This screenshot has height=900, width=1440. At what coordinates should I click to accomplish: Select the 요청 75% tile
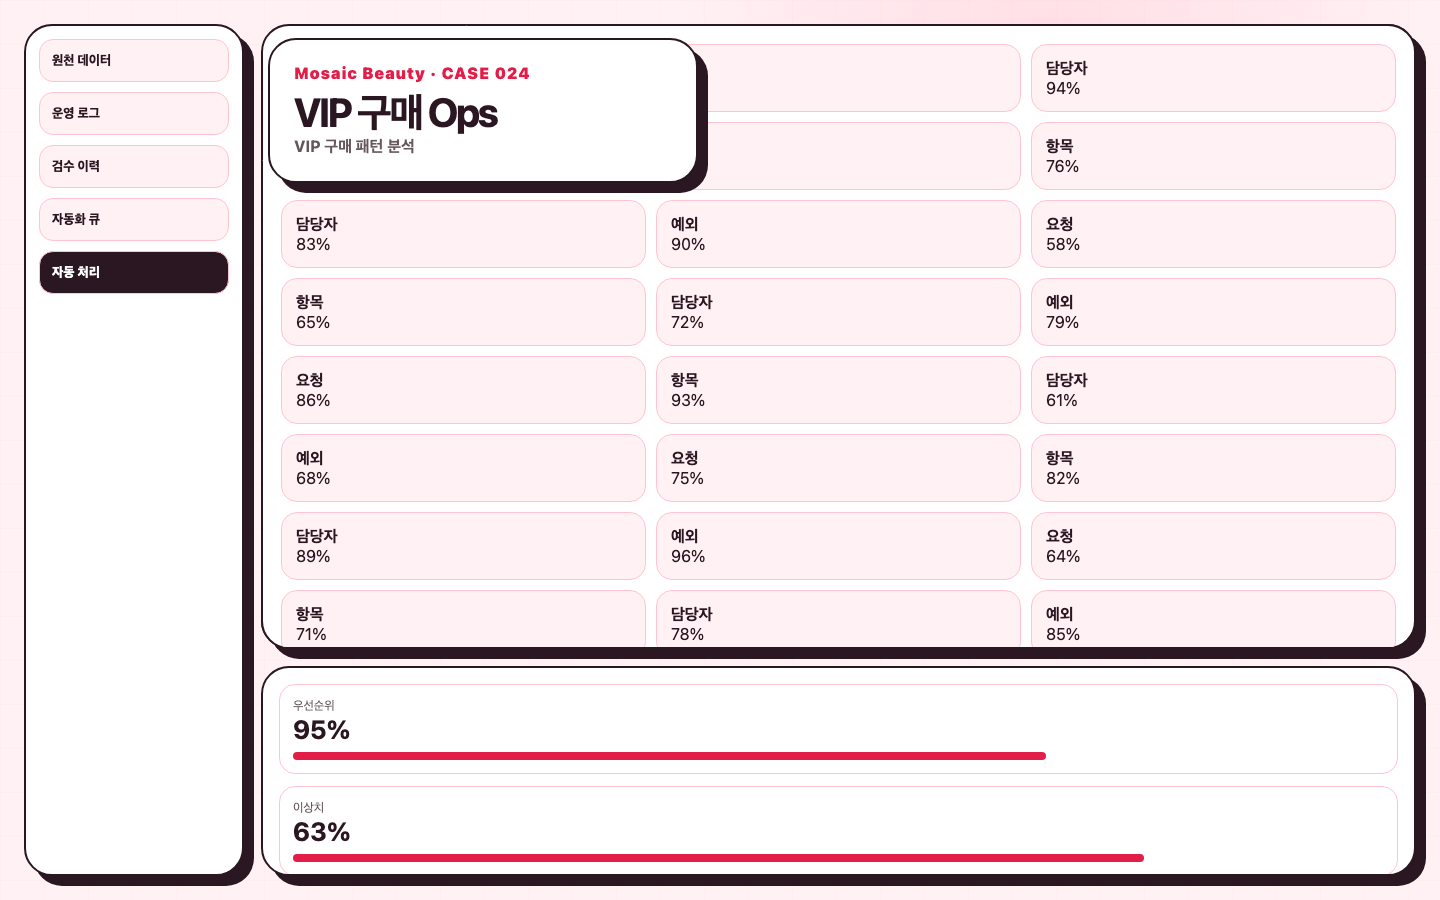pos(838,468)
